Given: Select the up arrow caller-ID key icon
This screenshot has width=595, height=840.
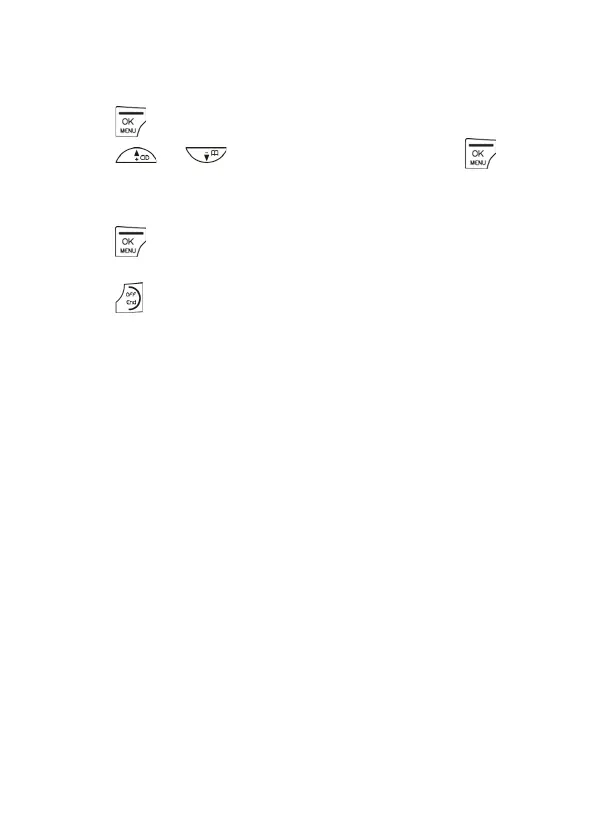Looking at the screenshot, I should click(136, 155).
